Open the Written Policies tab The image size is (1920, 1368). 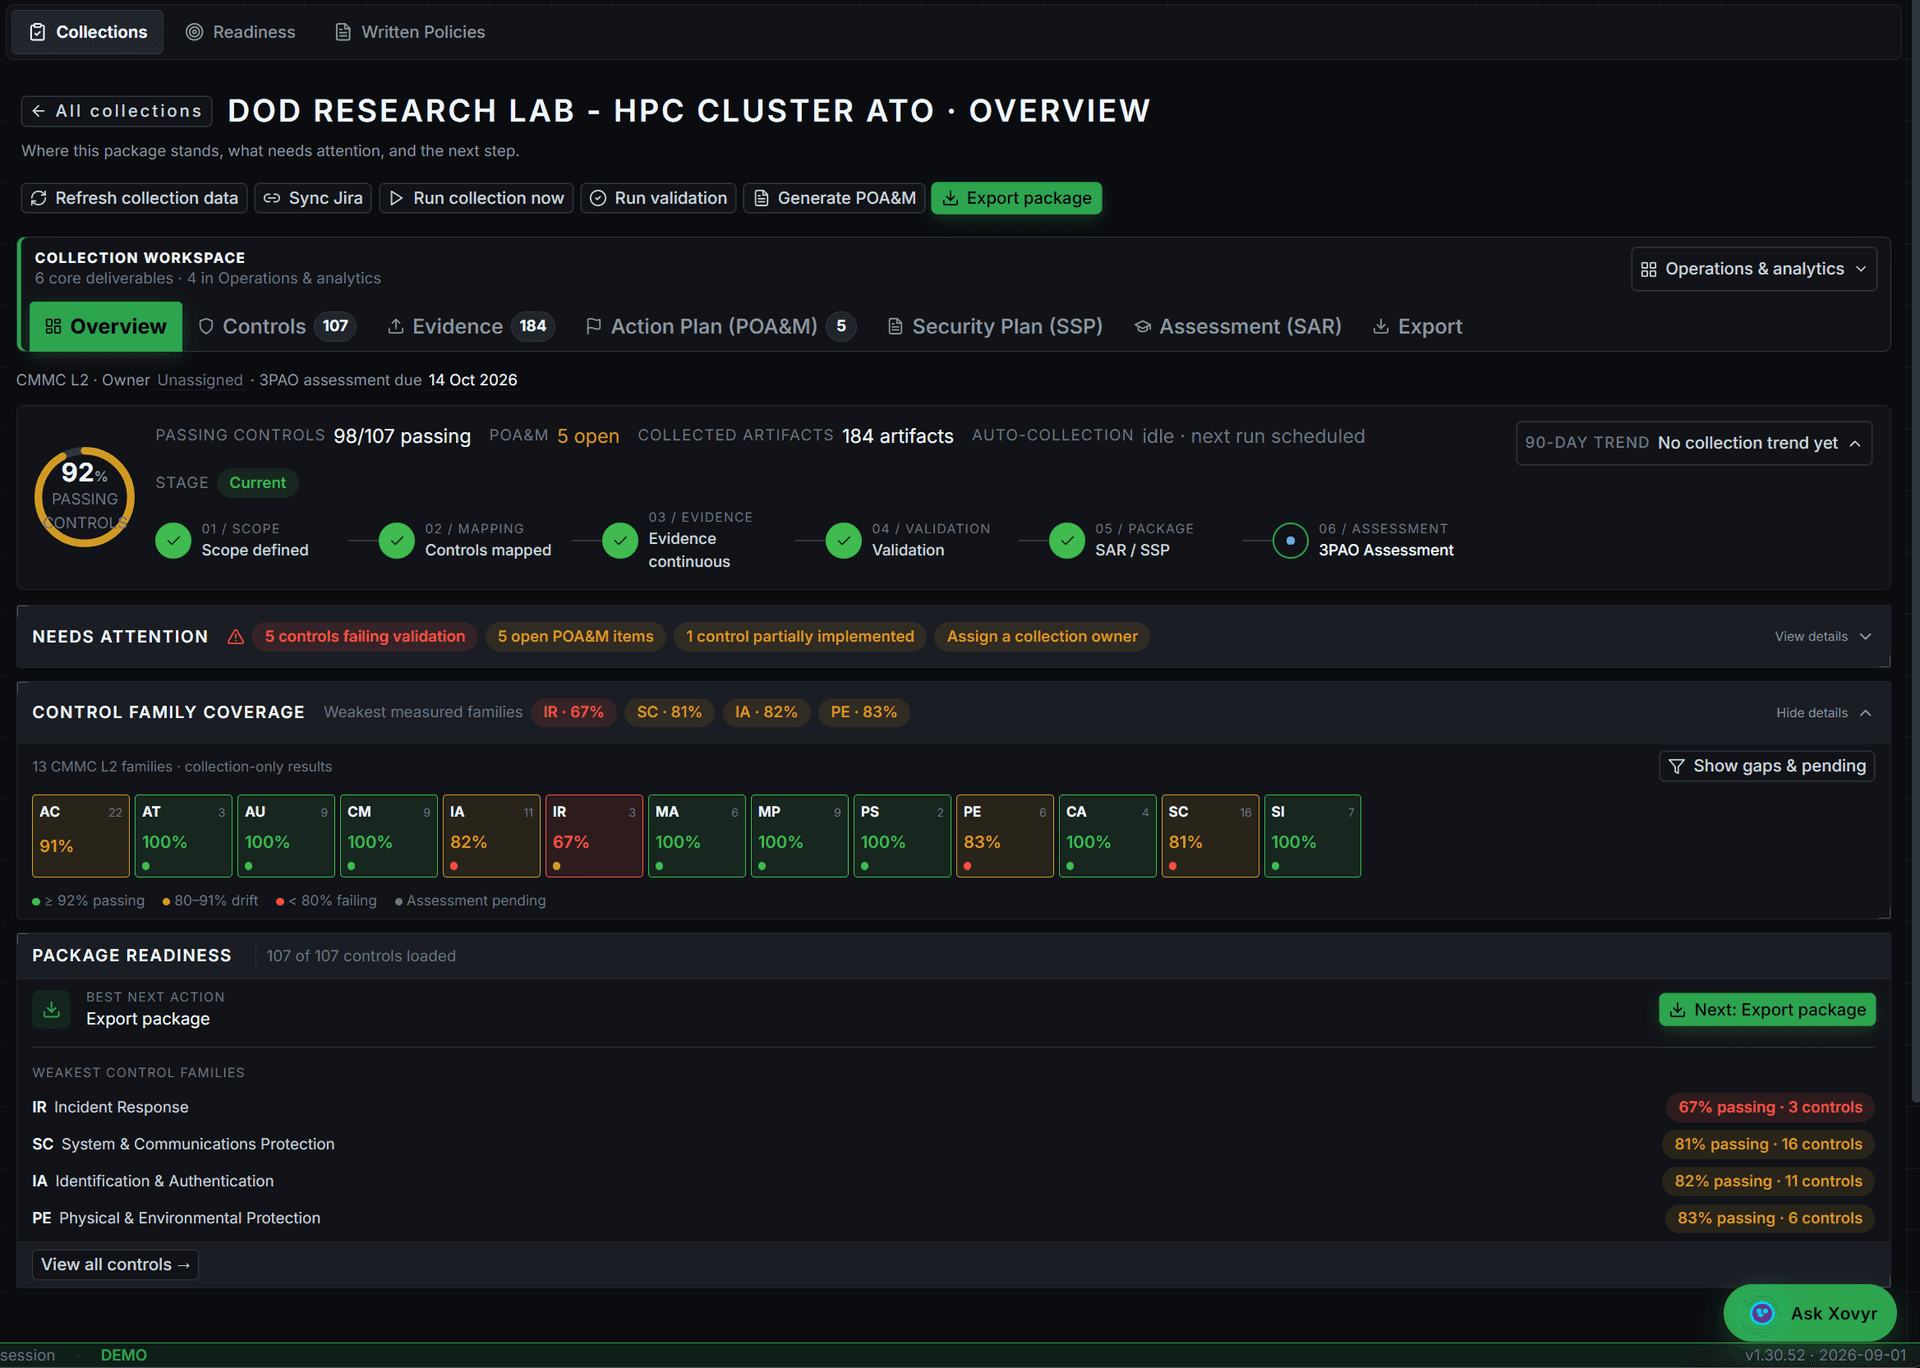[410, 32]
